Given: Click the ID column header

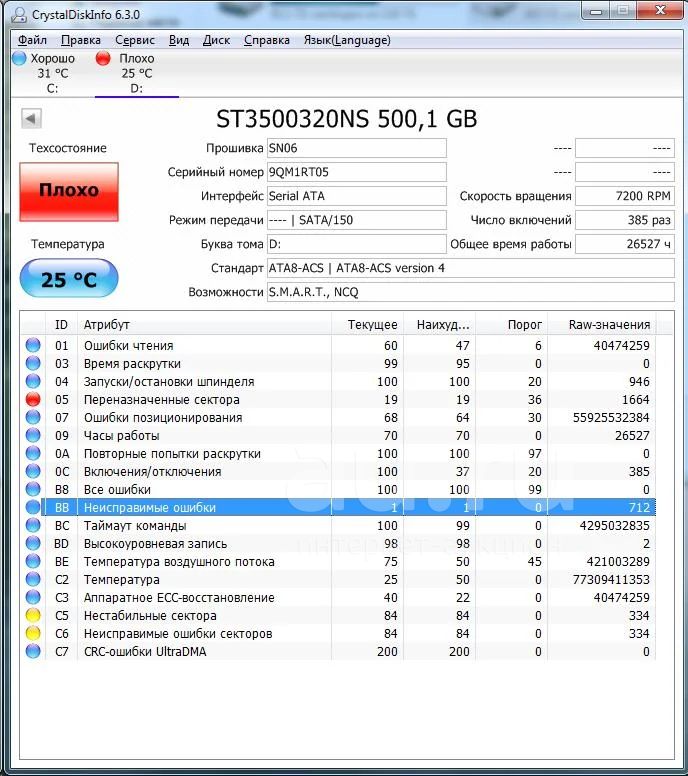Looking at the screenshot, I should 61,325.
